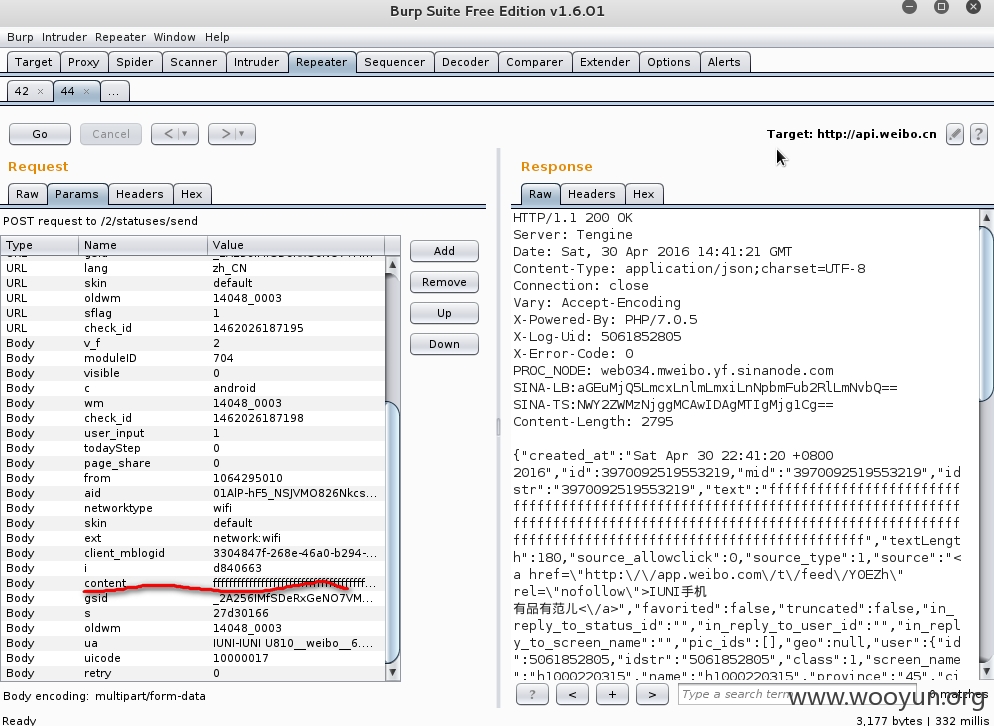
Task: Close Repeater tab 42 with its x
Action: [41, 91]
